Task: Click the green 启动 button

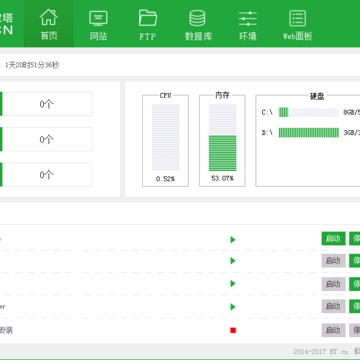Action: 333,239
